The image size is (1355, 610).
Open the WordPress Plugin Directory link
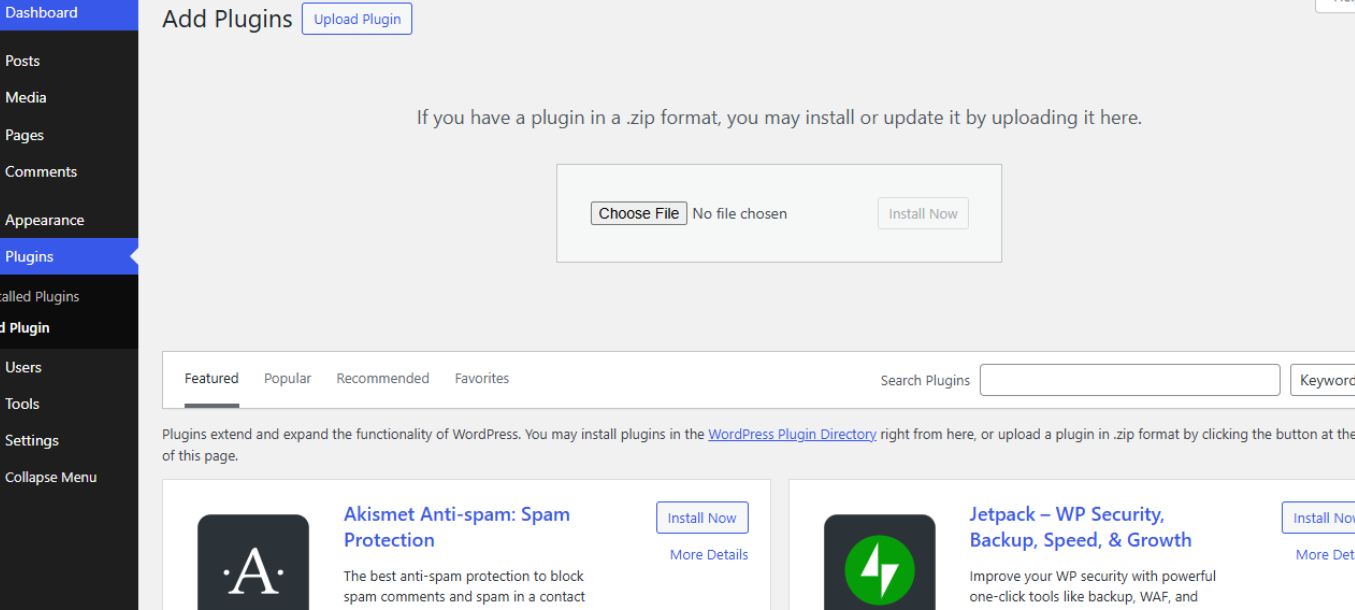coord(792,434)
